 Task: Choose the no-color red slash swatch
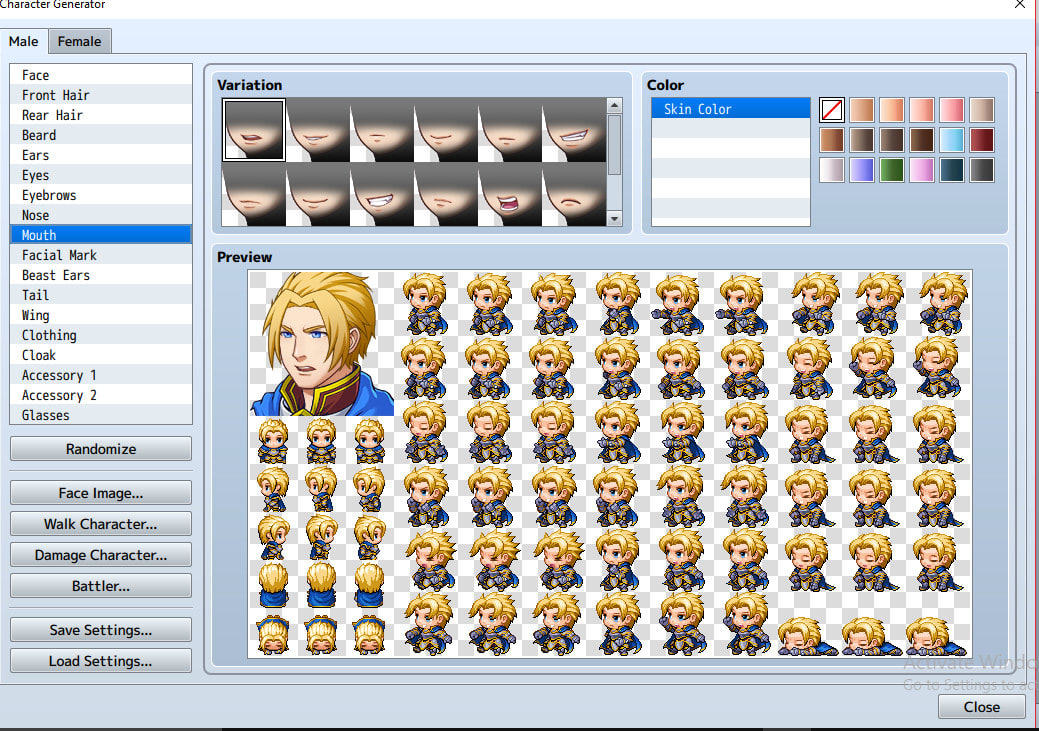tap(832, 110)
